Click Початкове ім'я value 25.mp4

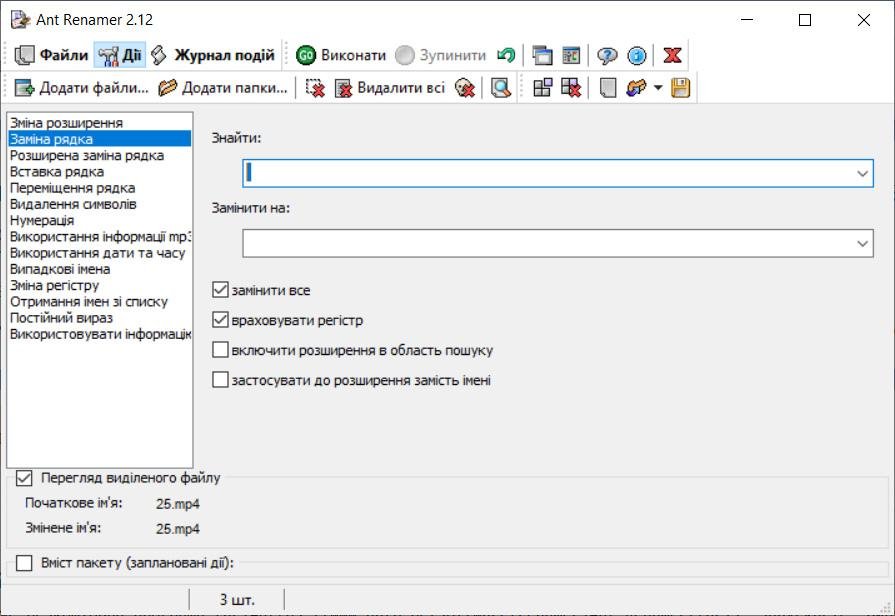pos(178,504)
